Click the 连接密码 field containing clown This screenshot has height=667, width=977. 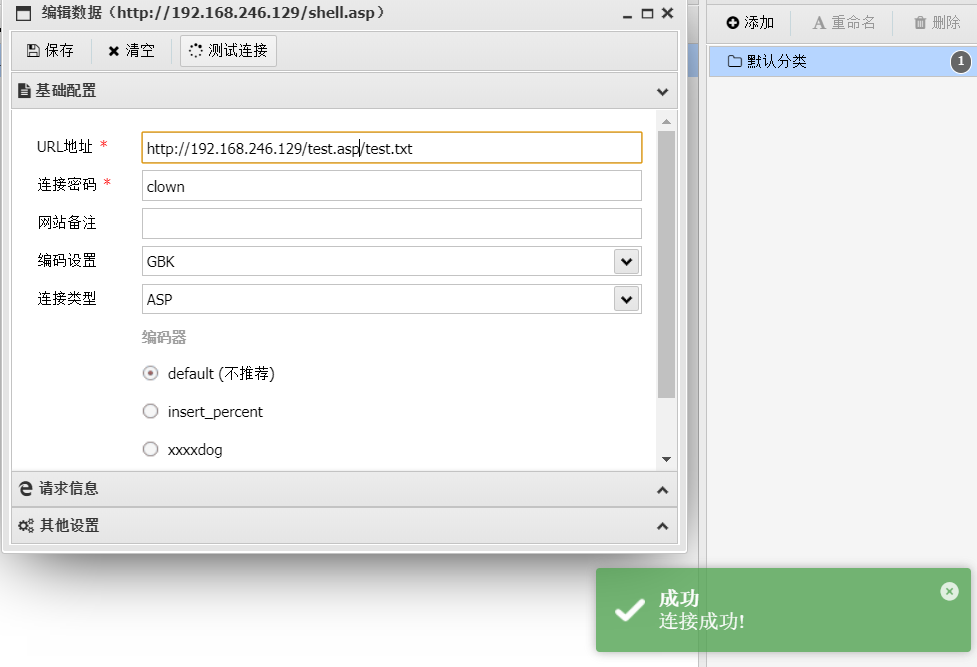(391, 186)
